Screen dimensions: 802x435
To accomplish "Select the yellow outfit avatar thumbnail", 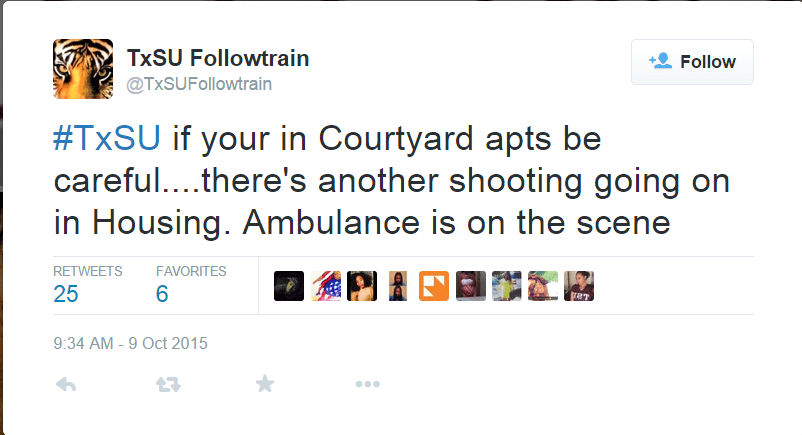I will point(506,286).
